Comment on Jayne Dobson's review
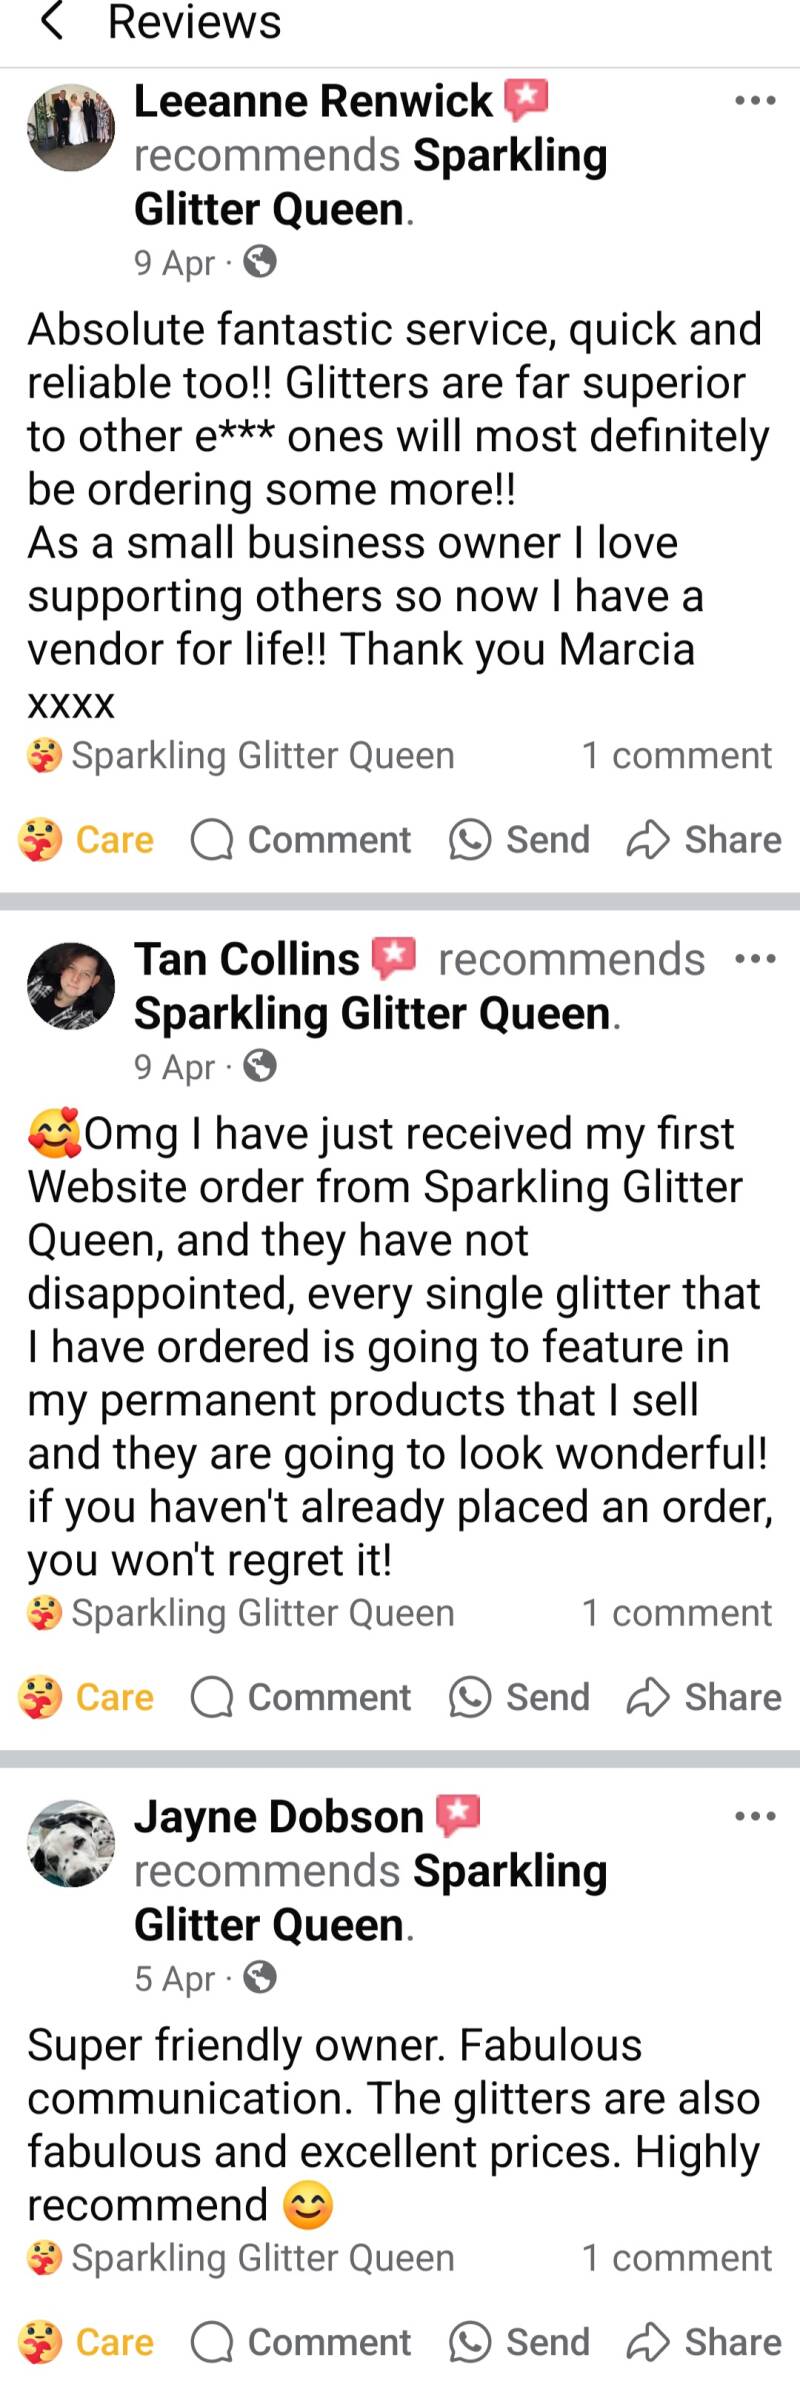800x2392 pixels. tap(301, 2342)
